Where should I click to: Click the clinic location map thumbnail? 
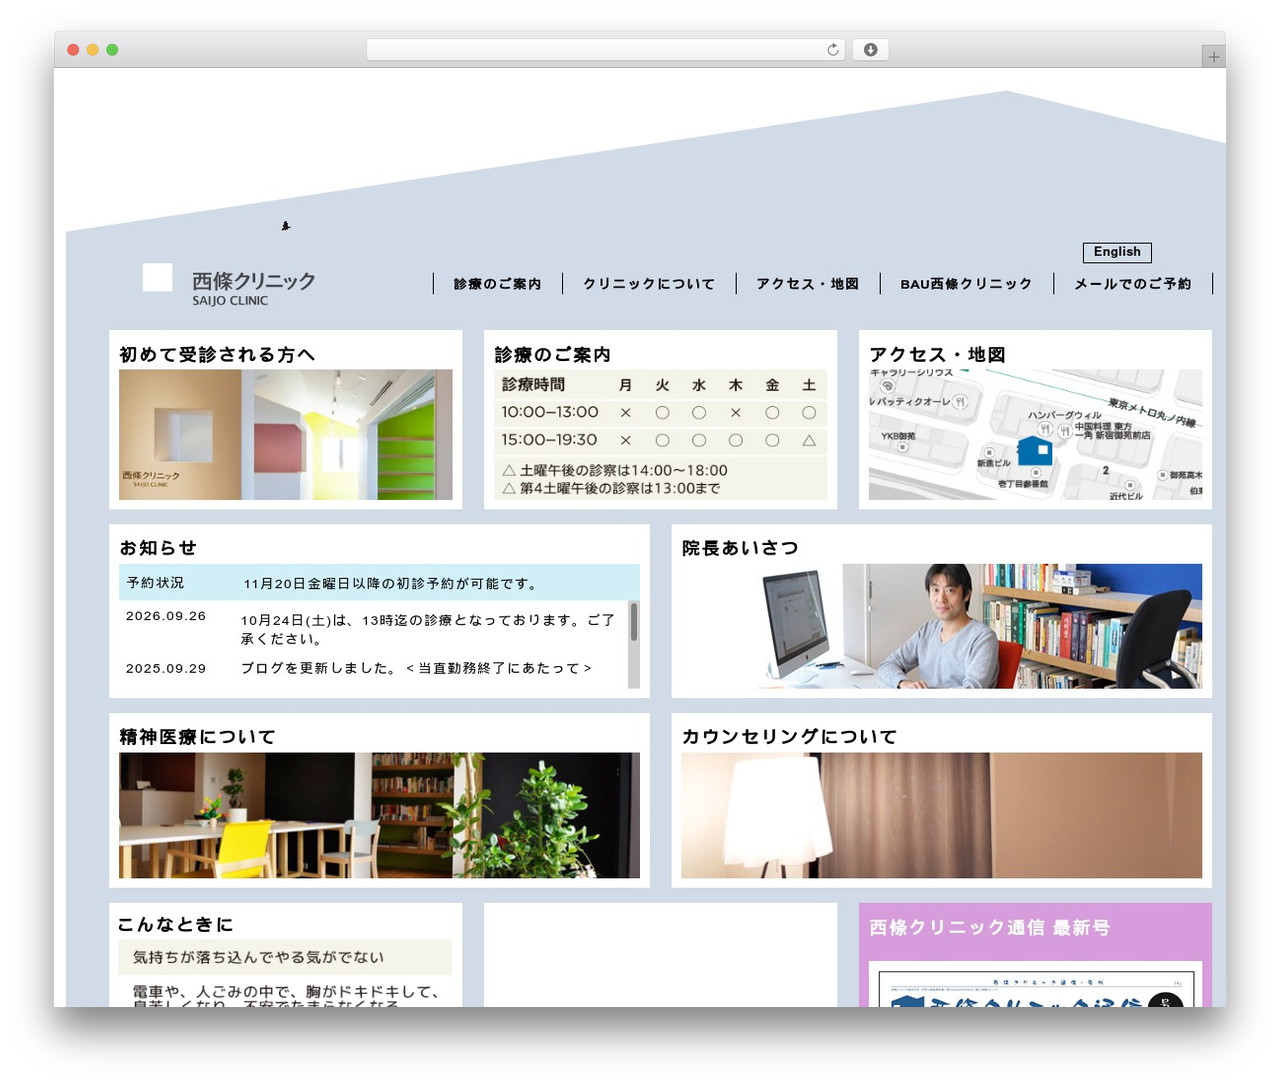pos(1035,435)
